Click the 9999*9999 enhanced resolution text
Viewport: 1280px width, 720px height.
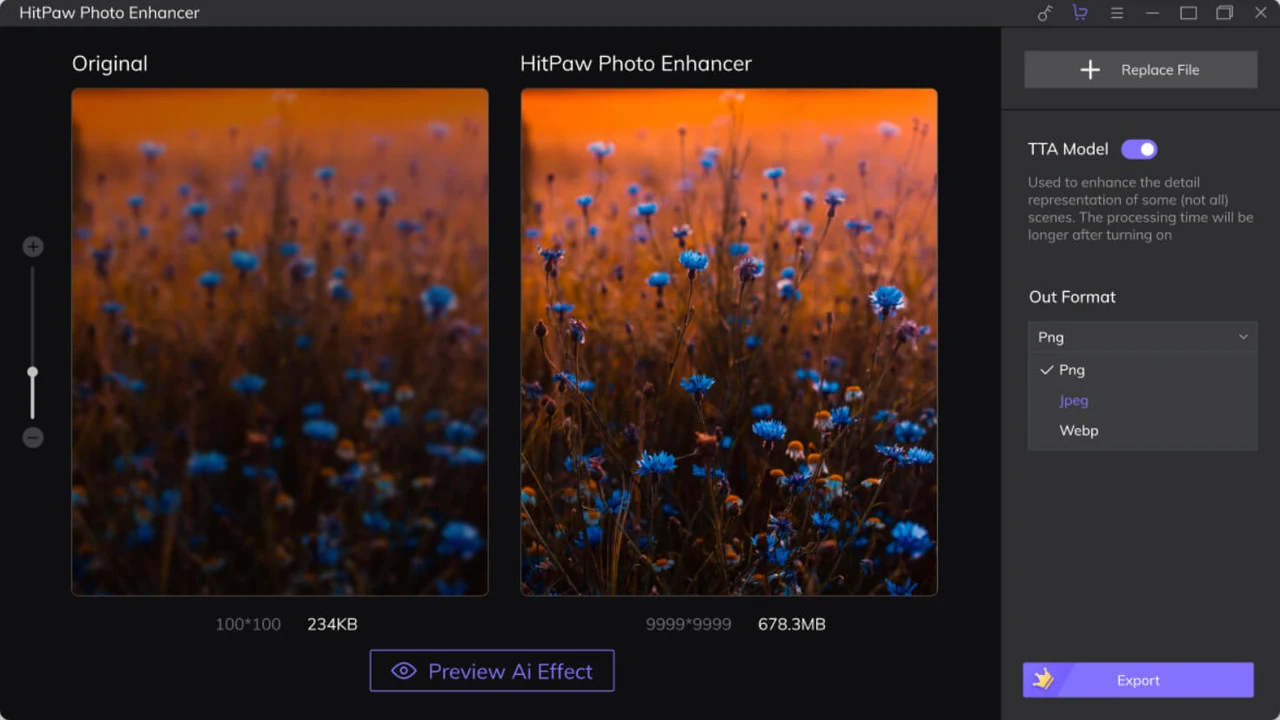tap(688, 624)
